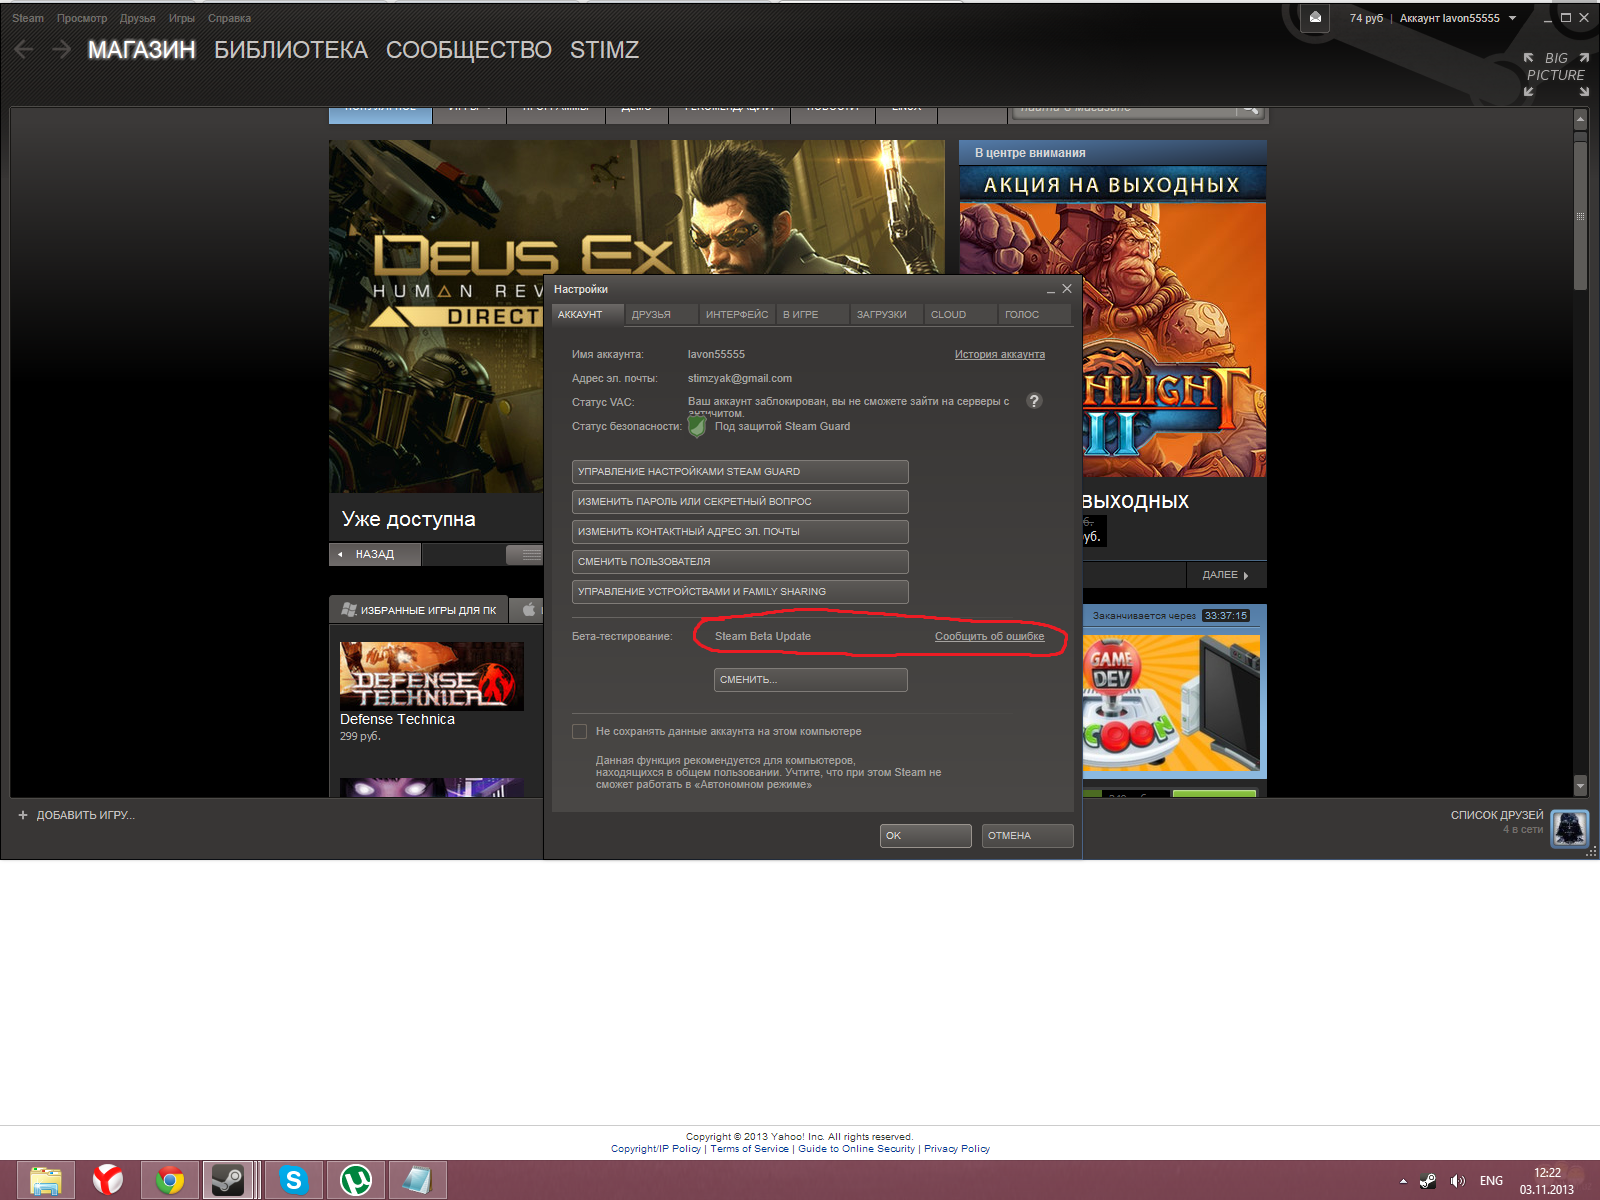Click devices and Family Sharing management button
The height and width of the screenshot is (1200, 1600).
click(x=740, y=592)
